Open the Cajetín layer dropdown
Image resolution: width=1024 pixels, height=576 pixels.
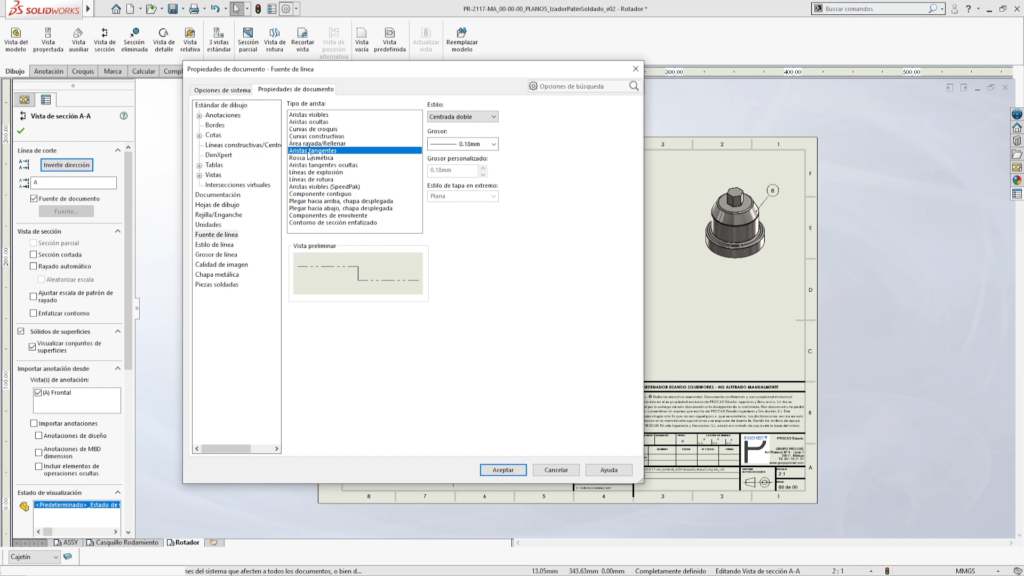[34, 556]
